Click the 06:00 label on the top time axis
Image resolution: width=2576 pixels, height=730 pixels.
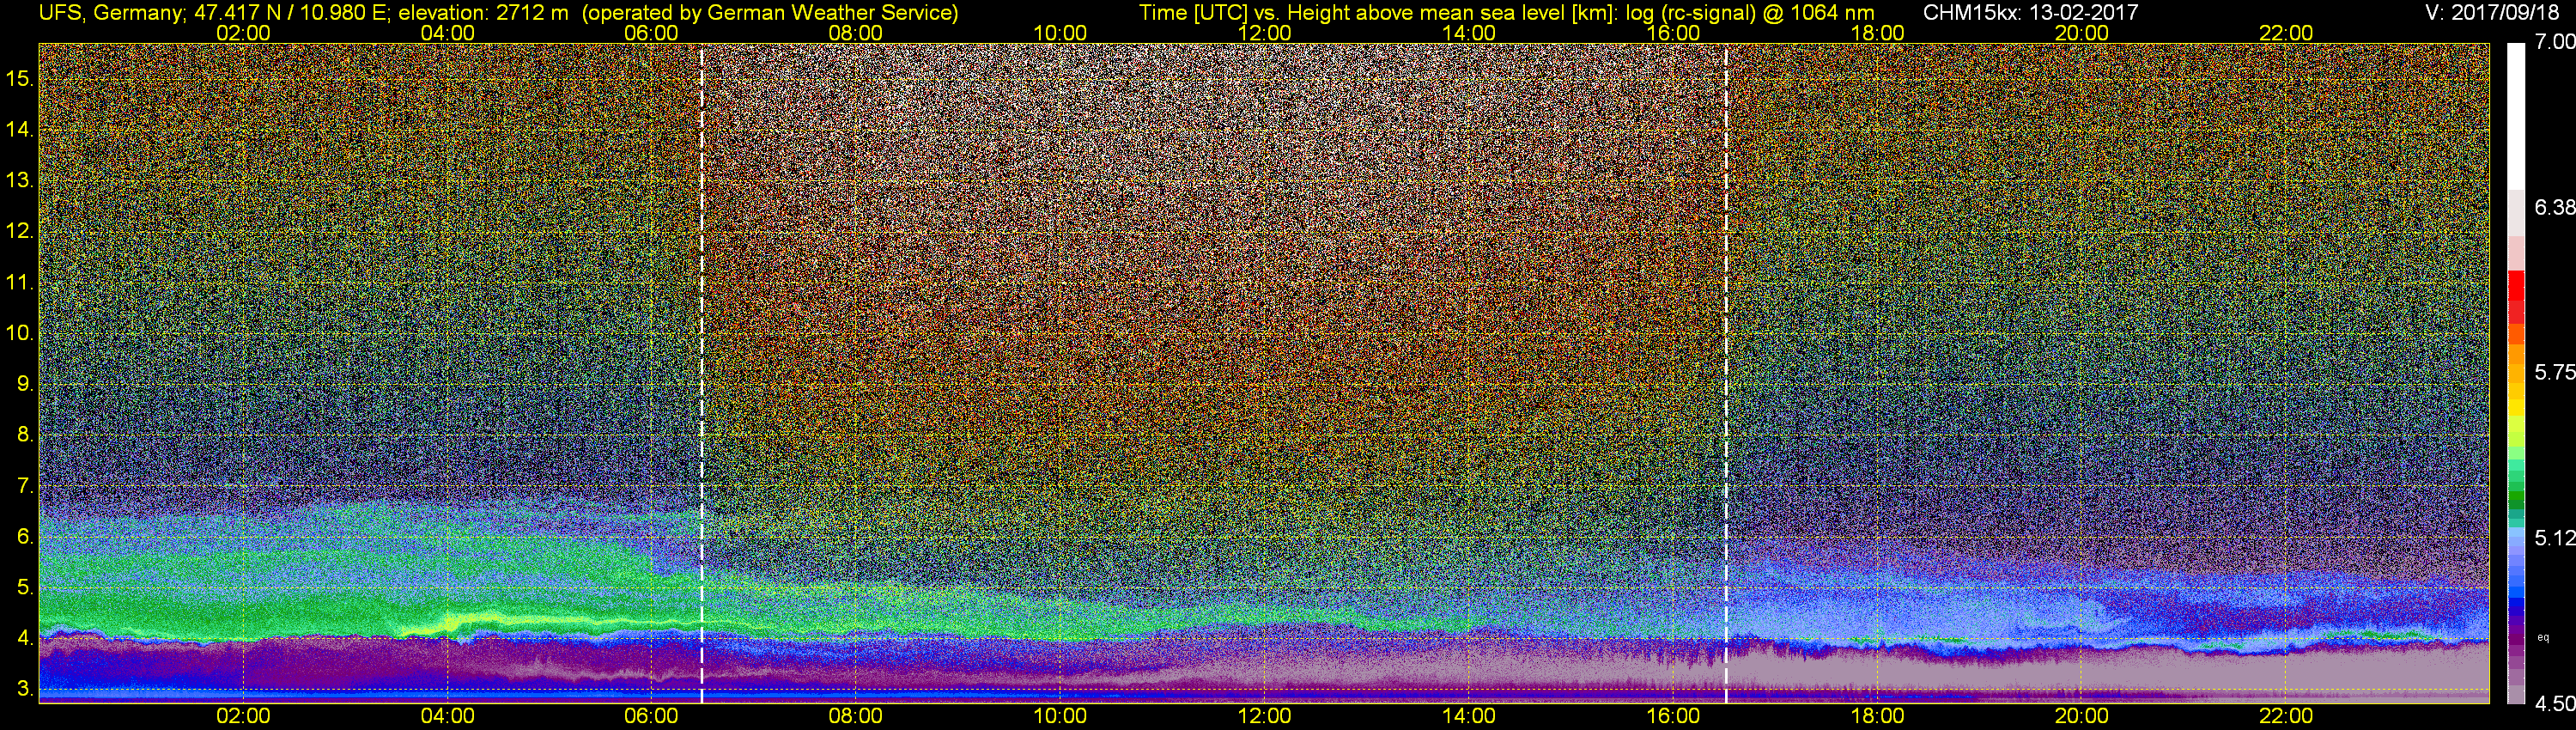pyautogui.click(x=652, y=33)
